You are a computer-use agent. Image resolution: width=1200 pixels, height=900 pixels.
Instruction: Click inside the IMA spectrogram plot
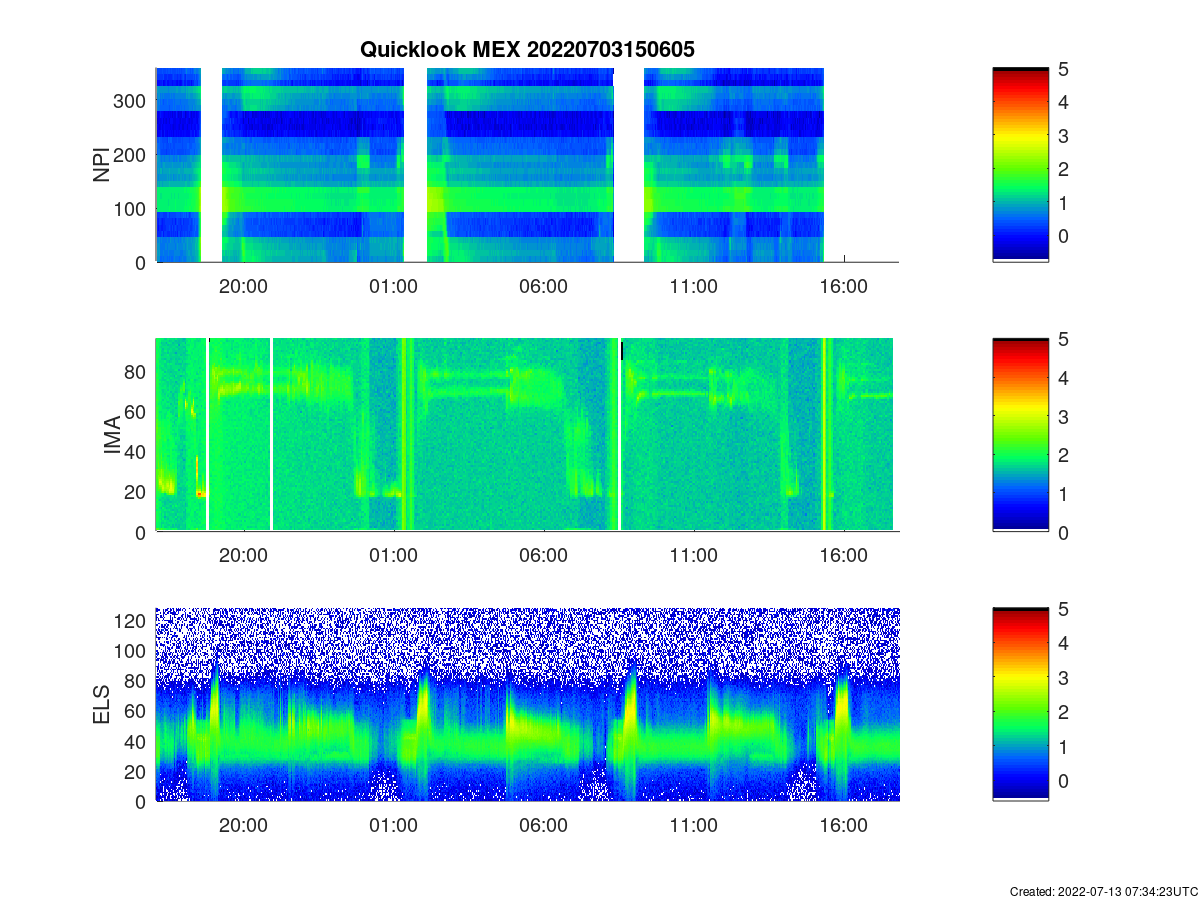pyautogui.click(x=527, y=435)
